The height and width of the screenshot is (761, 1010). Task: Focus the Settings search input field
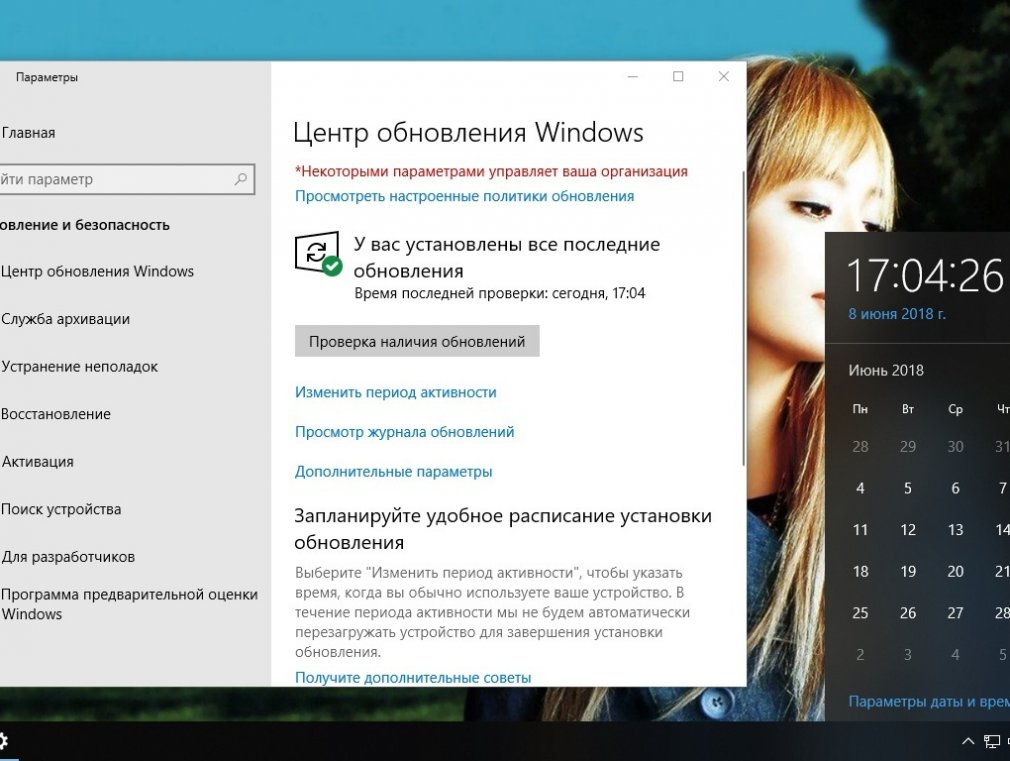[127, 179]
